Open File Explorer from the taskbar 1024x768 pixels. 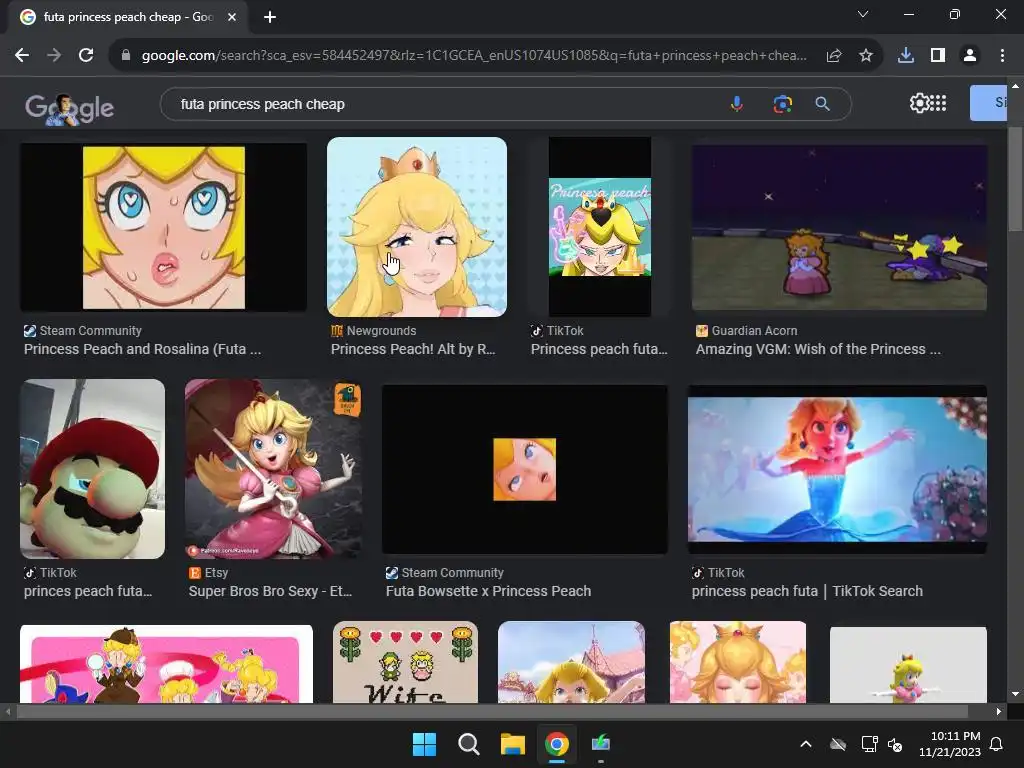coord(513,744)
